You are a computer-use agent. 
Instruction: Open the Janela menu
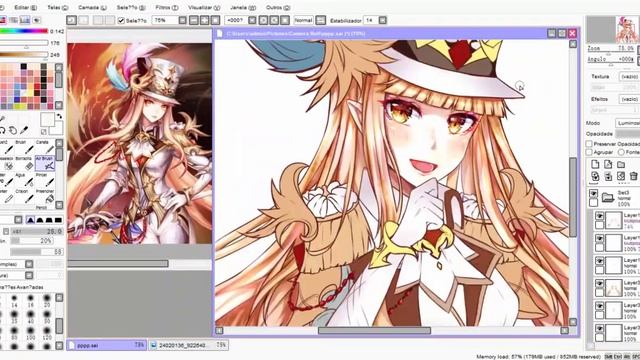pos(243,7)
